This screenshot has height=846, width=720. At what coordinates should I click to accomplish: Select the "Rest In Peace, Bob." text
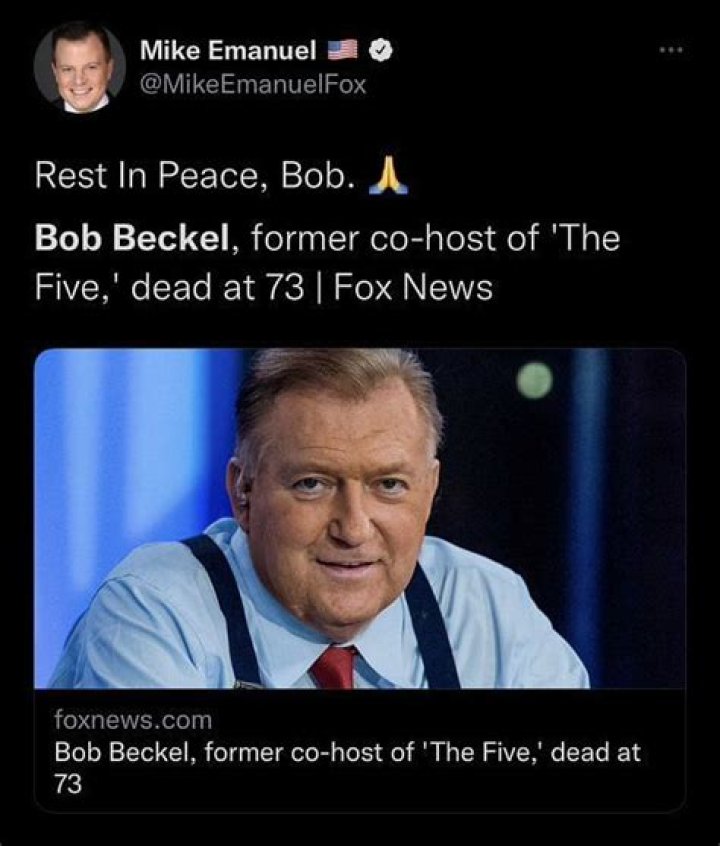[x=195, y=177]
